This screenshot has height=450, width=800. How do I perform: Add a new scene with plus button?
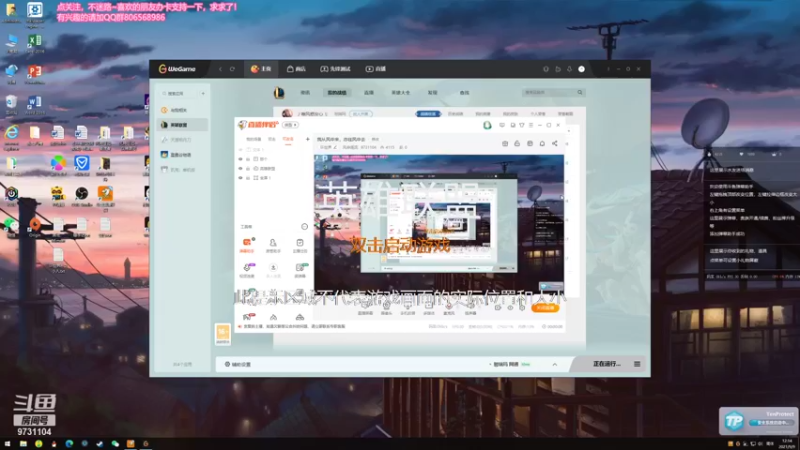[307, 139]
